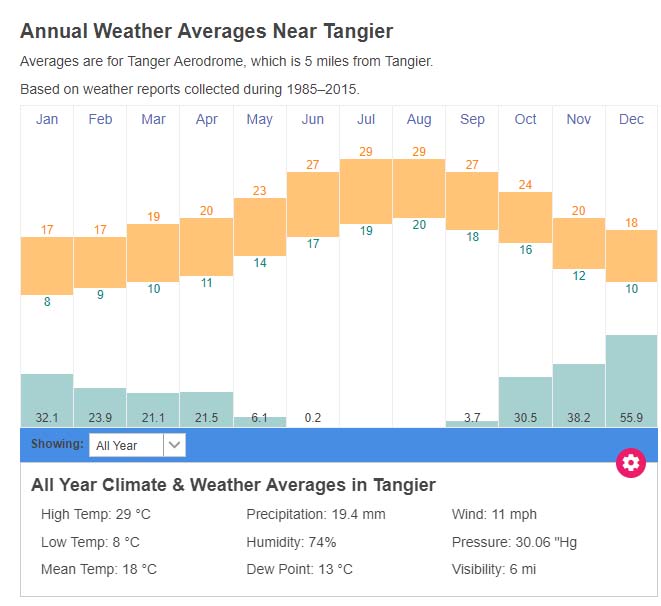Click the orange July temperature bar

click(x=366, y=191)
